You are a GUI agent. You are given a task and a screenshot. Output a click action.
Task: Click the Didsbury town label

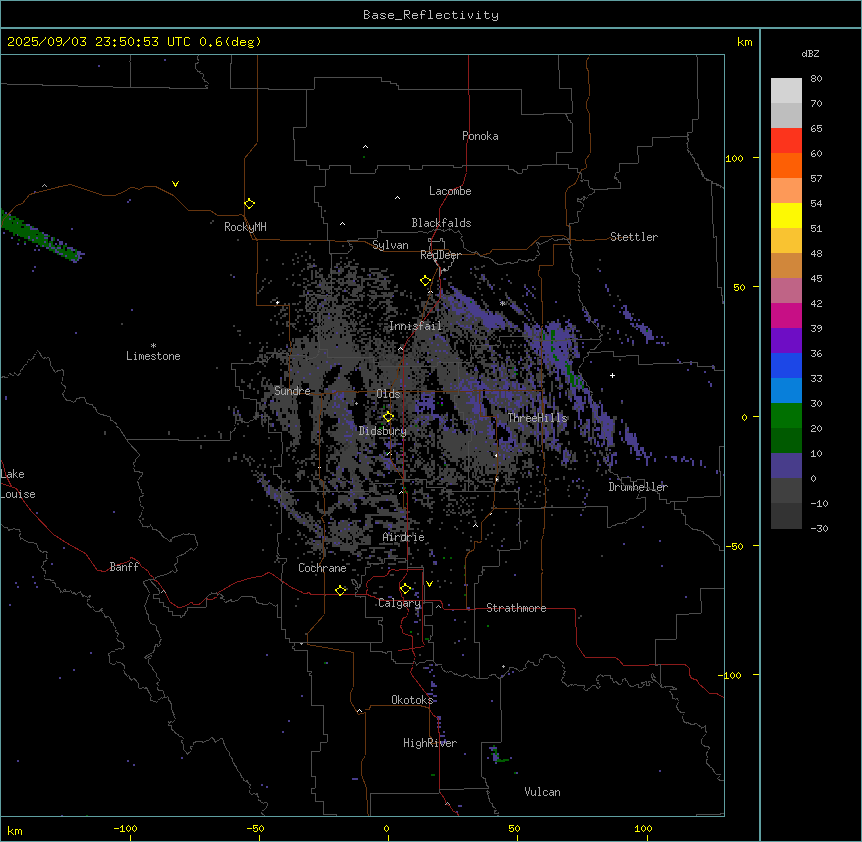[383, 431]
